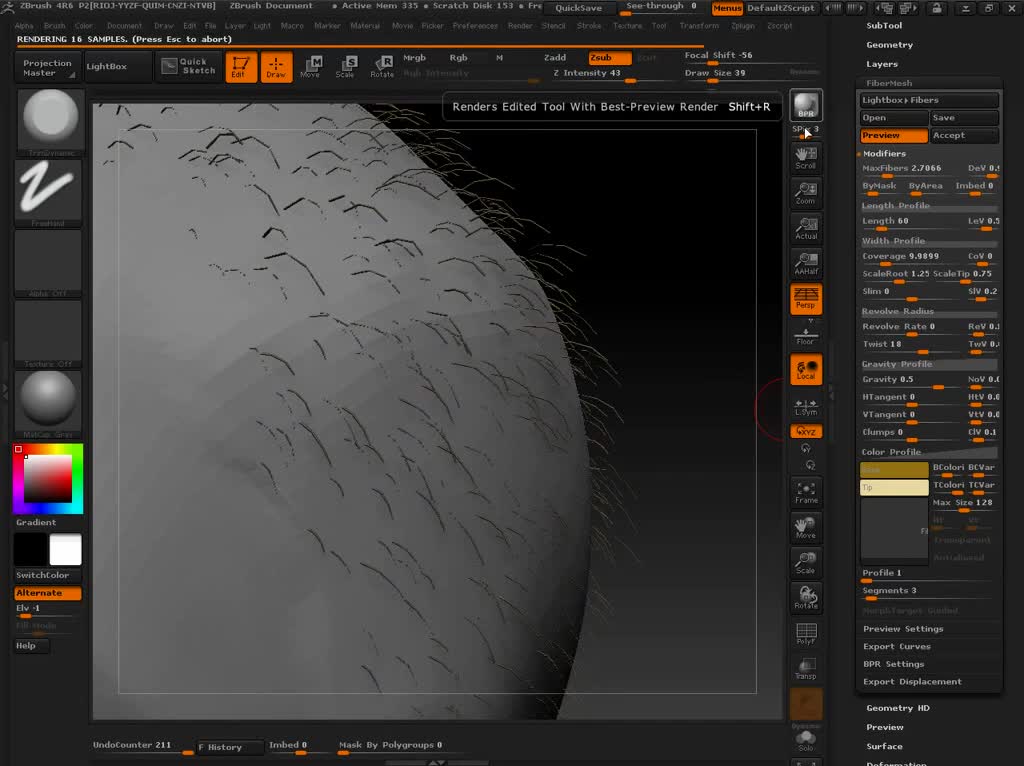Viewport: 1024px width, 766px height.
Task: Collapse the FiberMesh section
Action: click(889, 84)
